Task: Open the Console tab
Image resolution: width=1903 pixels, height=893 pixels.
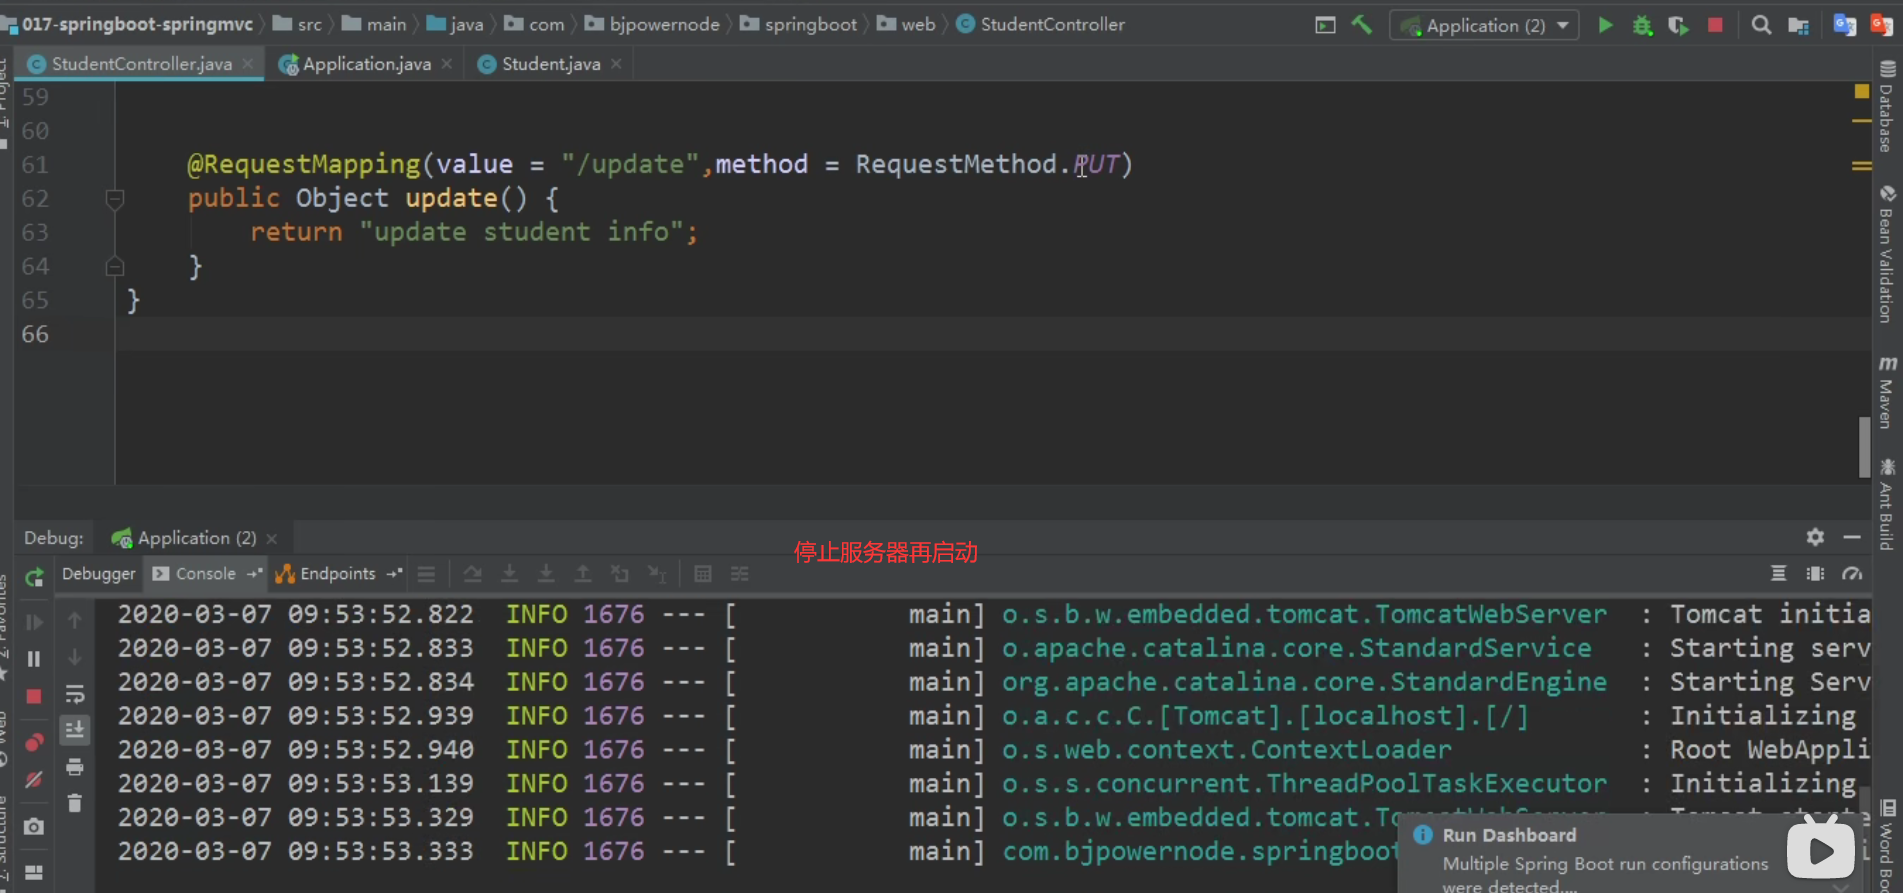Action: [205, 574]
